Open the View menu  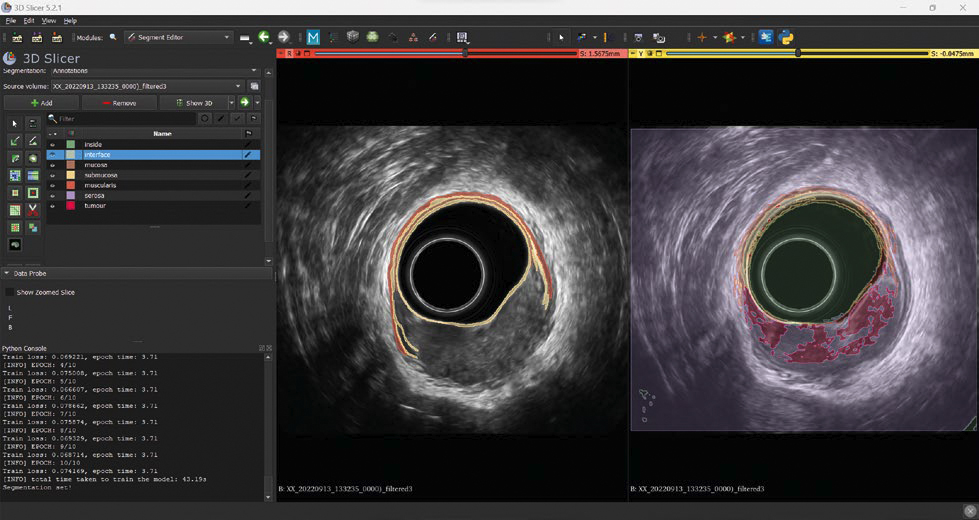[49, 21]
